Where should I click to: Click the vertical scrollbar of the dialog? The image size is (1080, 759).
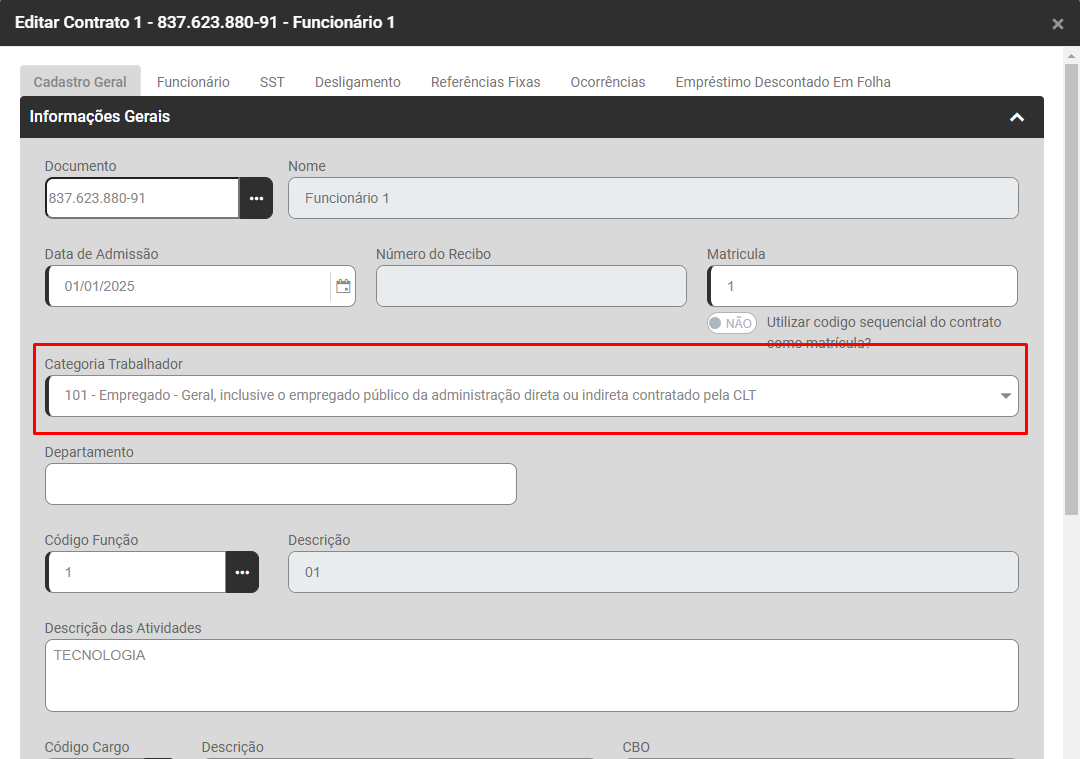pos(1071,300)
